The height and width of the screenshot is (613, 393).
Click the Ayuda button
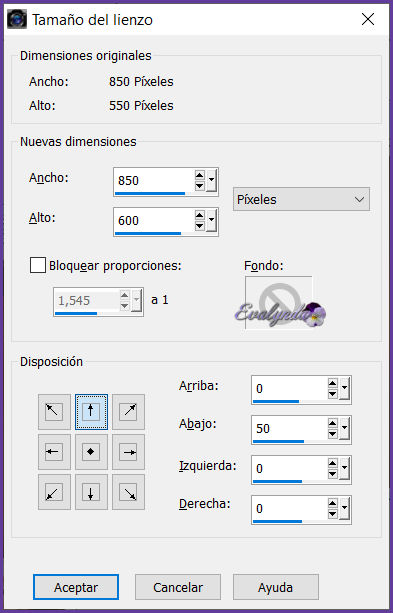click(276, 587)
